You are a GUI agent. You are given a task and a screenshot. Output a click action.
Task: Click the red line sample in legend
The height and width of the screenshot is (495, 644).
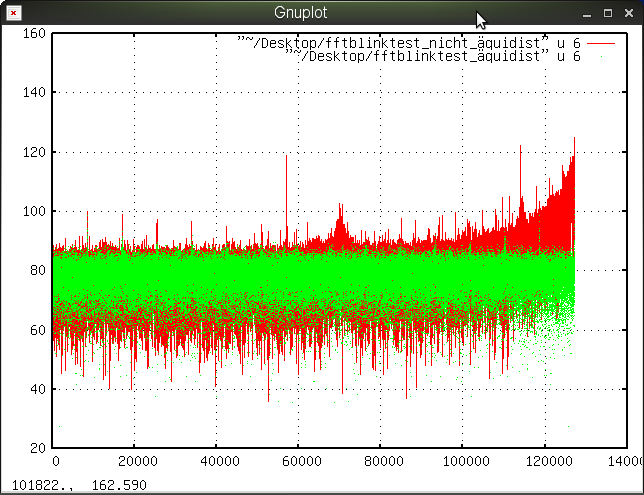pos(600,44)
